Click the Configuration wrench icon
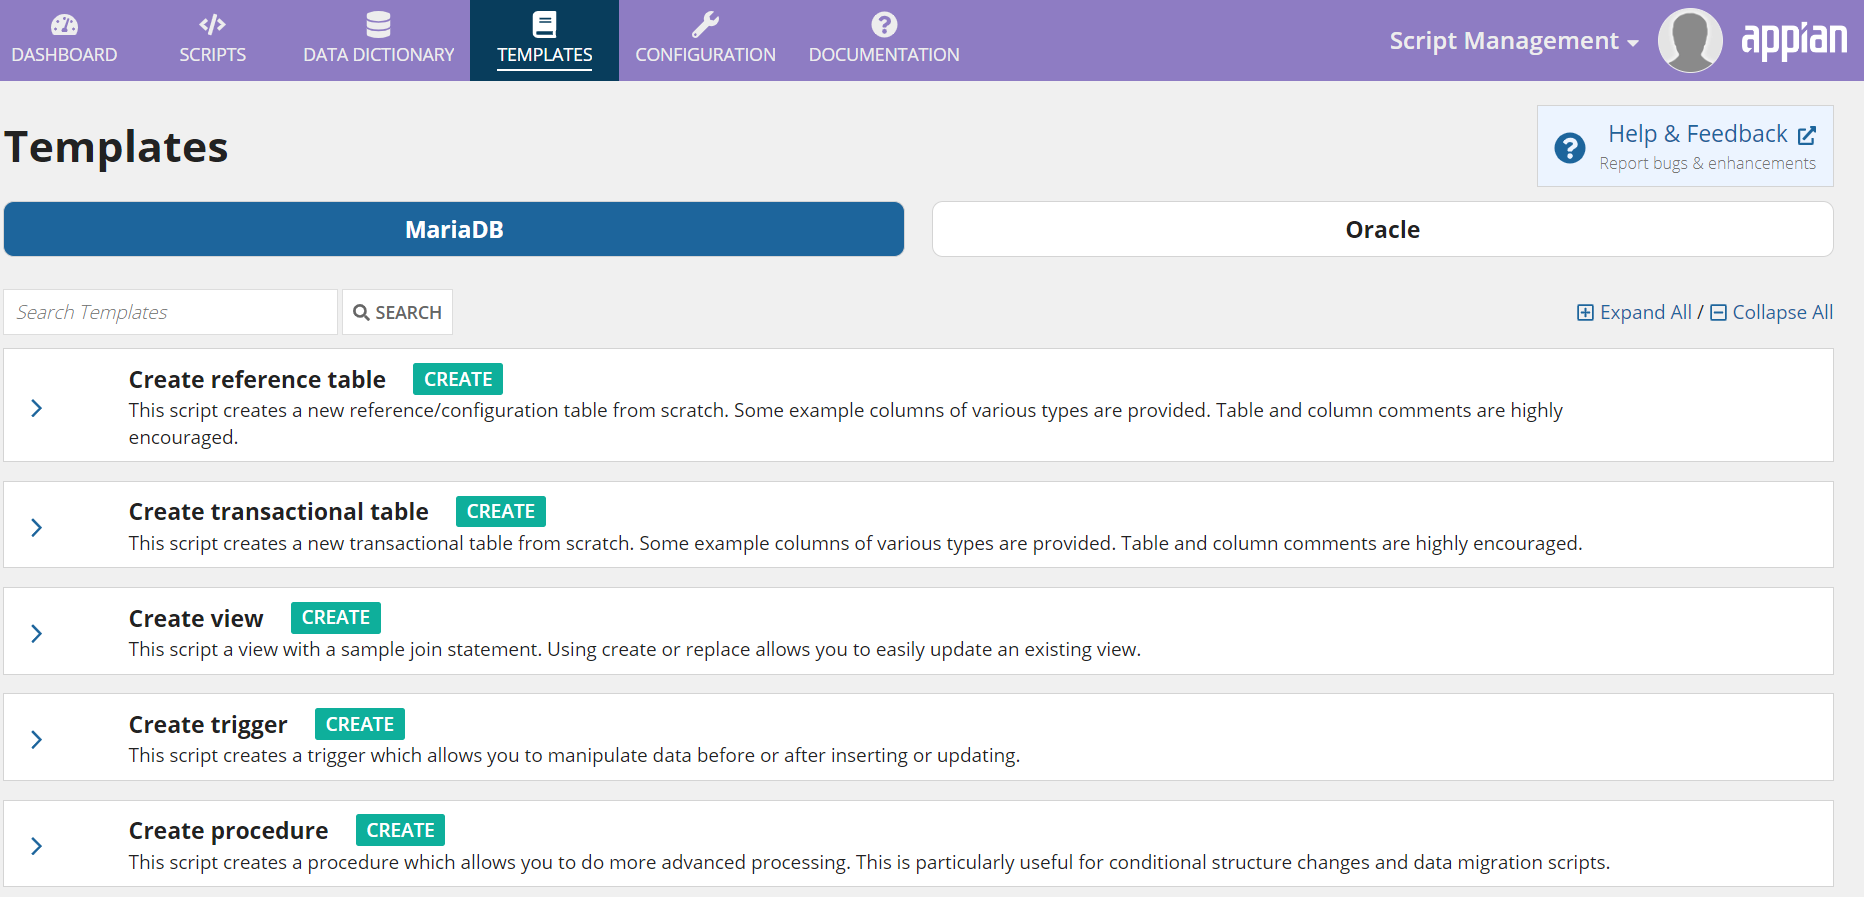The width and height of the screenshot is (1864, 897). click(x=705, y=25)
